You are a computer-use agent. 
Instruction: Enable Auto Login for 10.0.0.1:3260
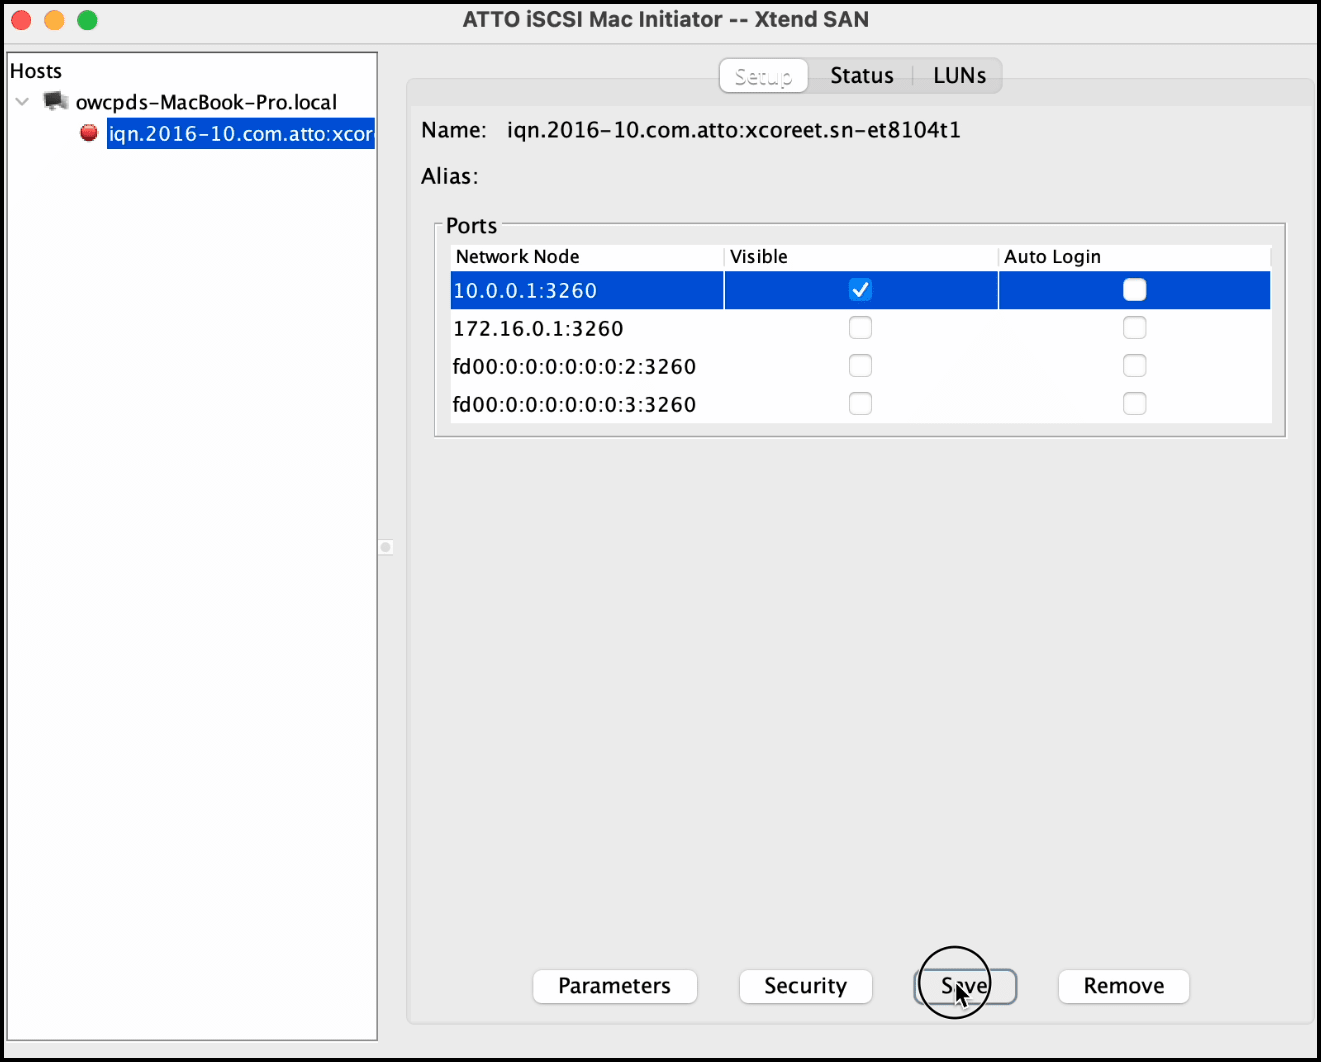point(1134,290)
